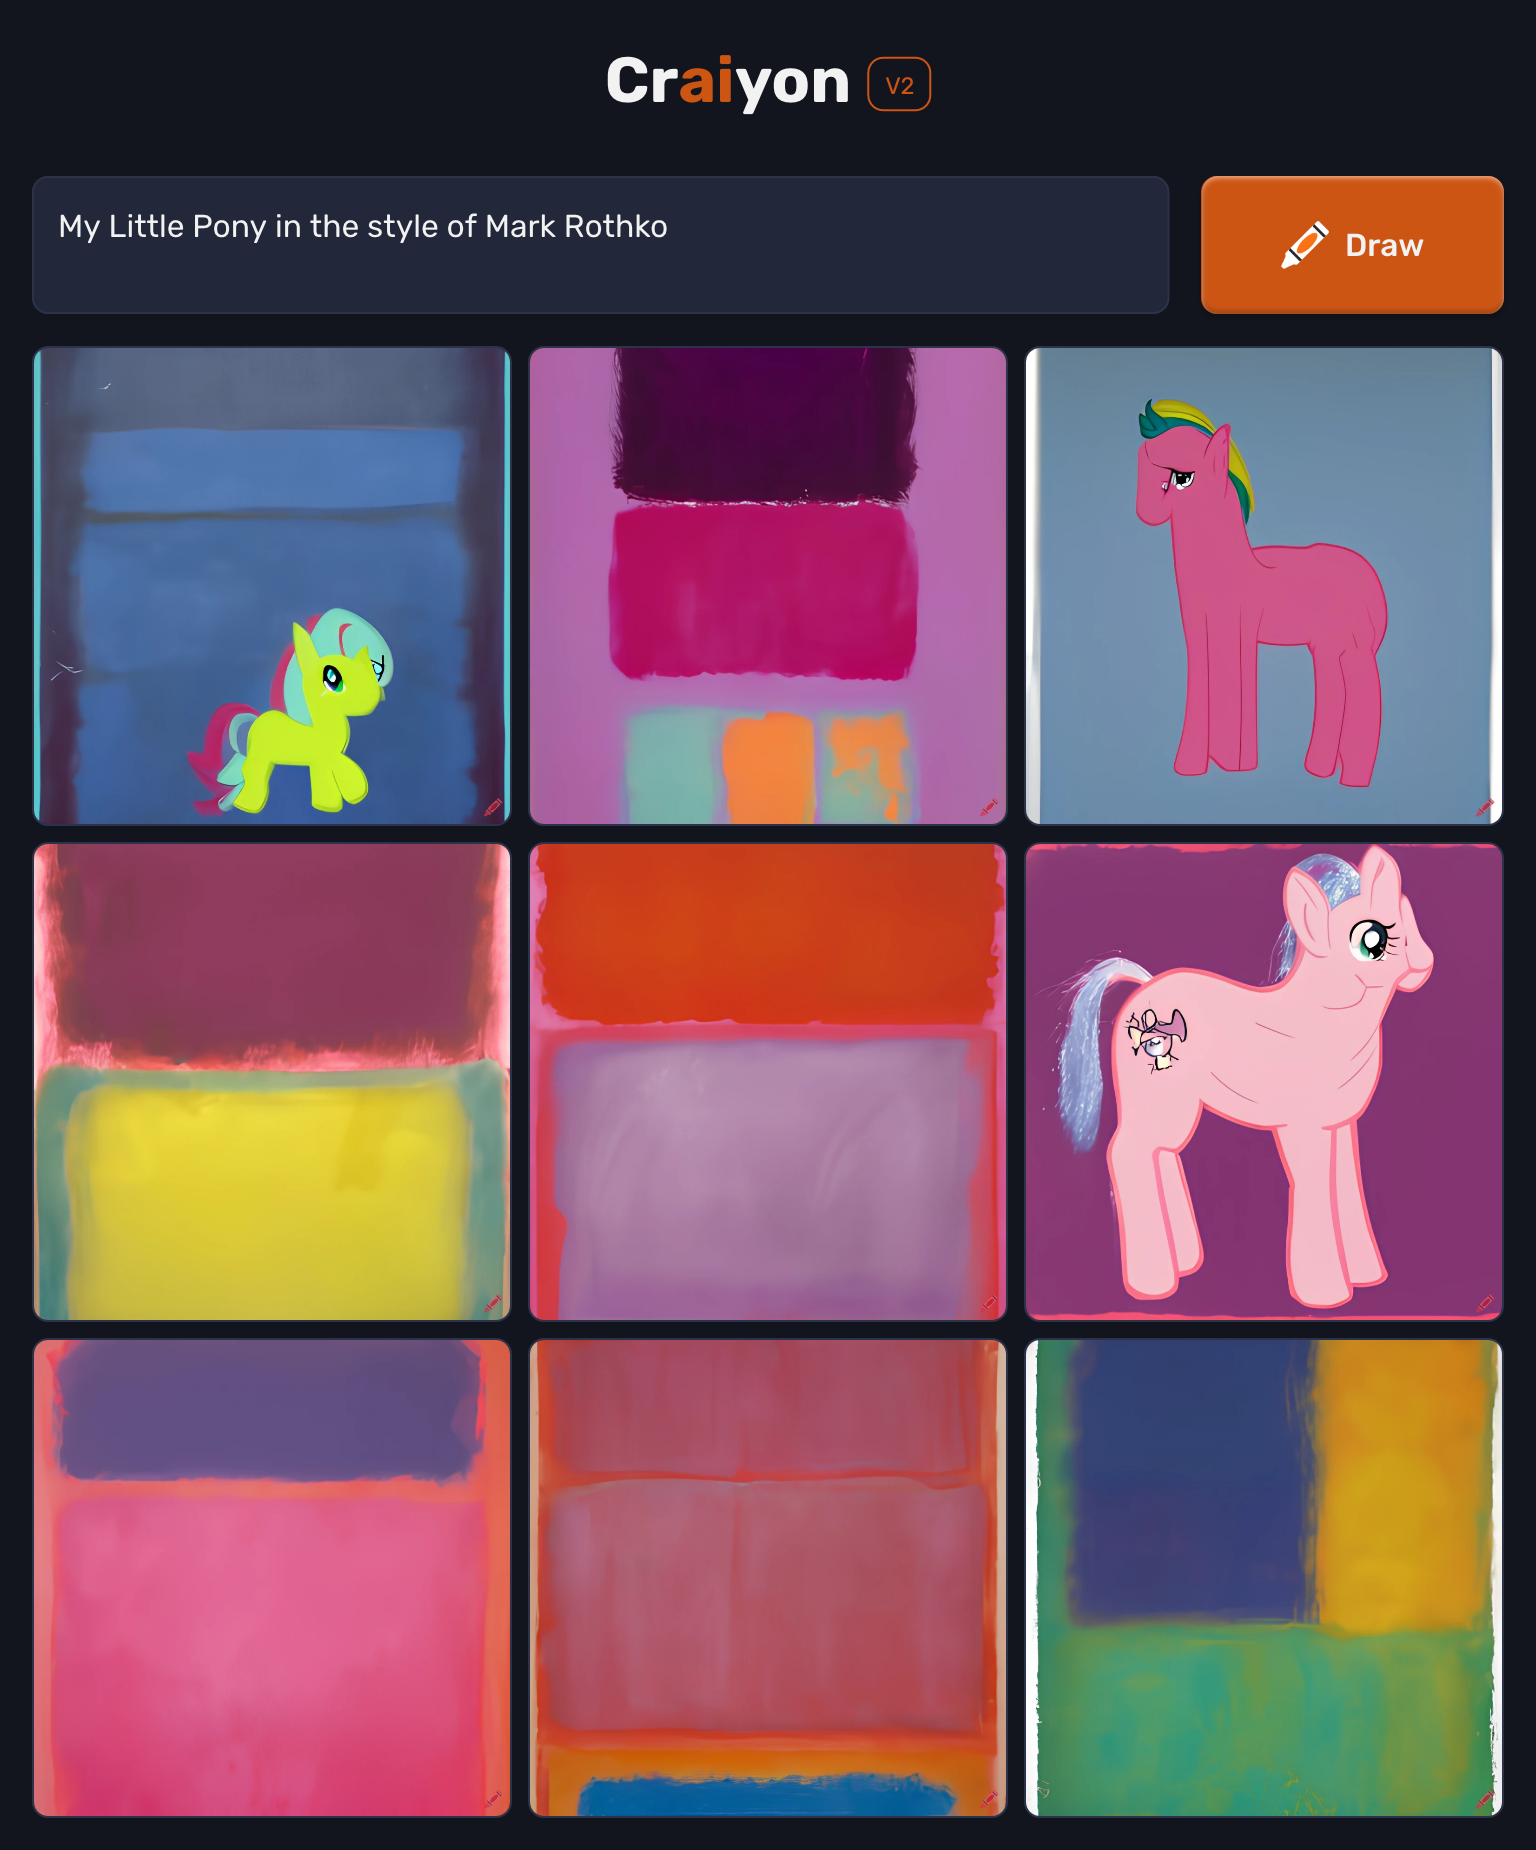Open the yellow pony on blue image
The height and width of the screenshot is (1850, 1536).
[272, 586]
